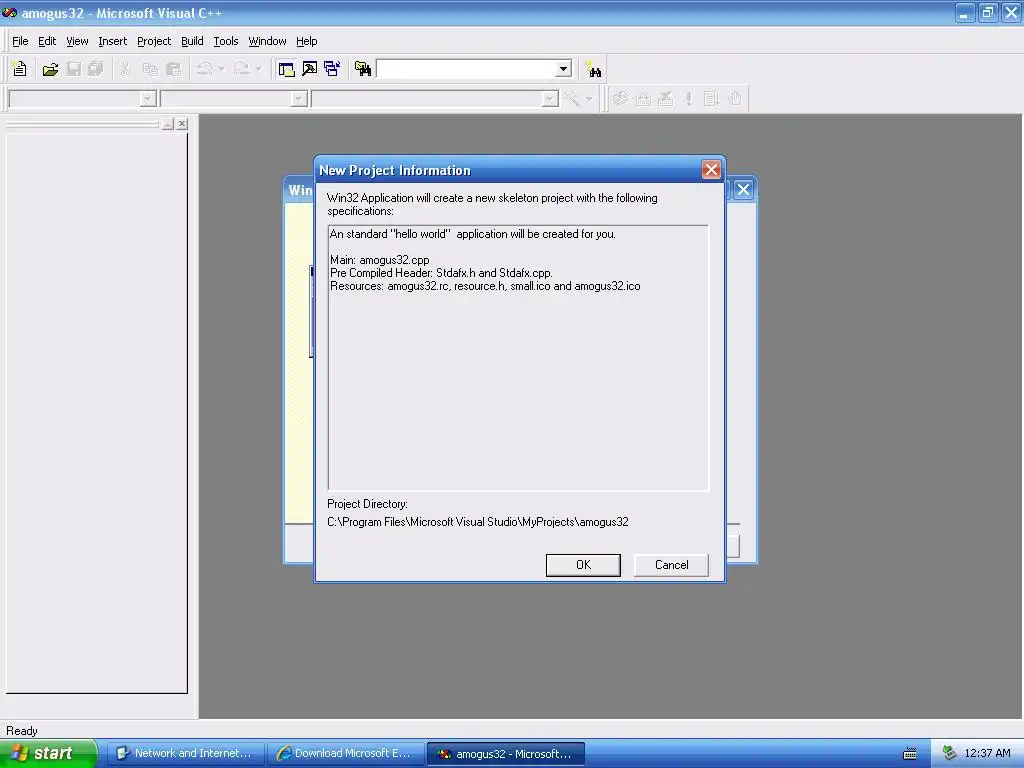Click the taskbar clock 12:37 AM
The image size is (1024, 768).
[x=987, y=754]
